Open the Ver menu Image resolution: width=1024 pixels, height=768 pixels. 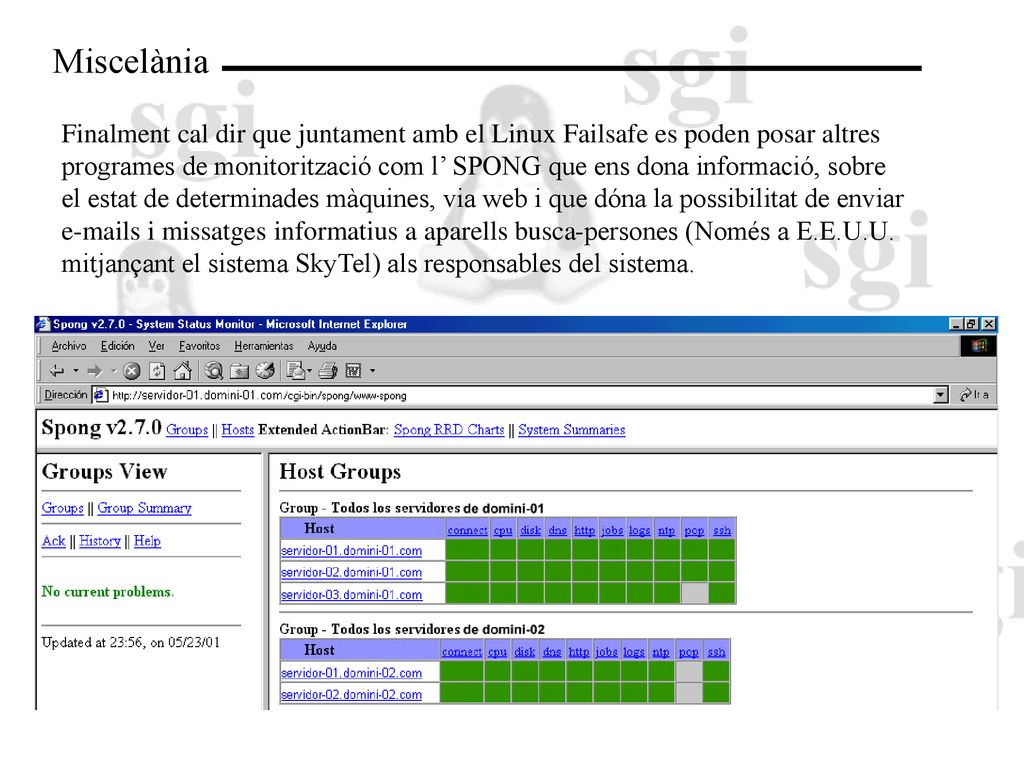click(x=157, y=346)
